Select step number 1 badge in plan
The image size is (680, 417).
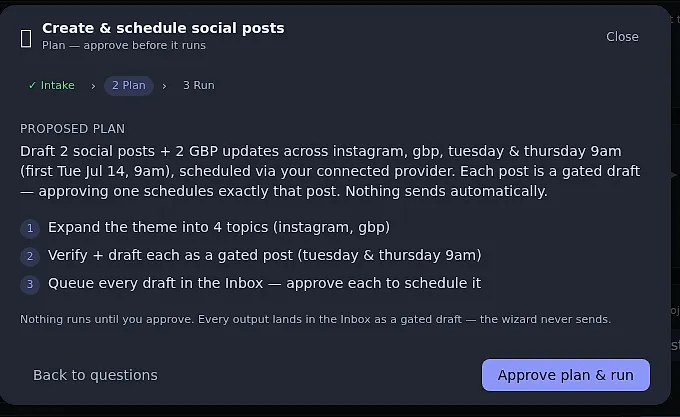tap(30, 228)
